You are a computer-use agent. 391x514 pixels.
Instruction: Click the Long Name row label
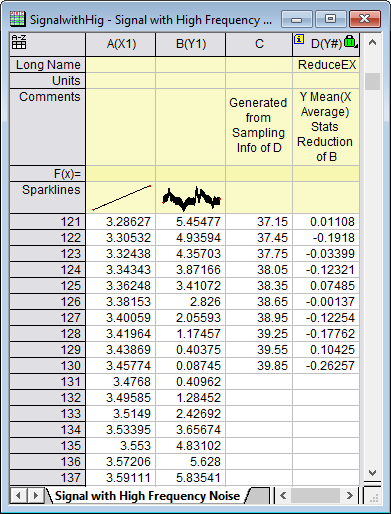coord(48,65)
